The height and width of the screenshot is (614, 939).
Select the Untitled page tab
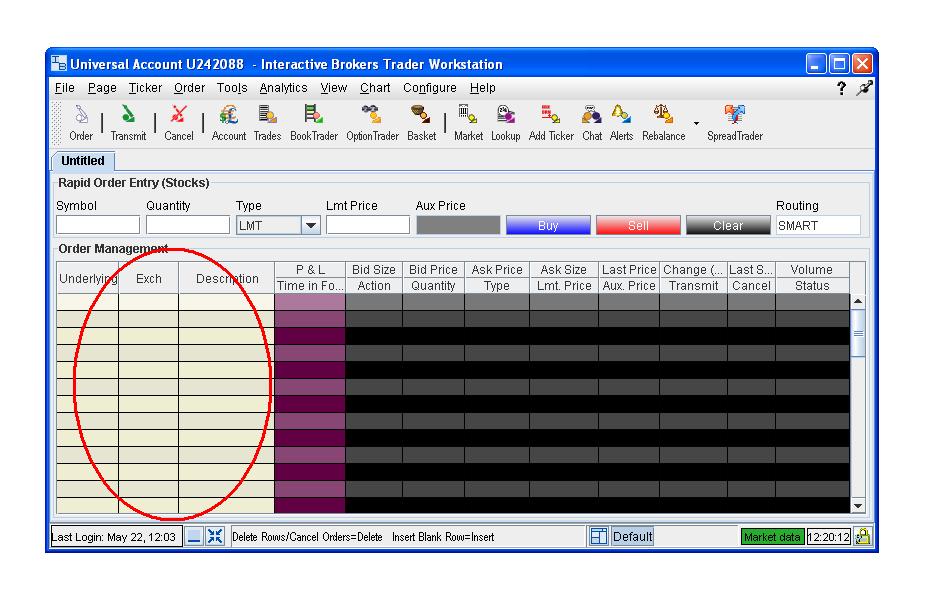pyautogui.click(x=83, y=161)
